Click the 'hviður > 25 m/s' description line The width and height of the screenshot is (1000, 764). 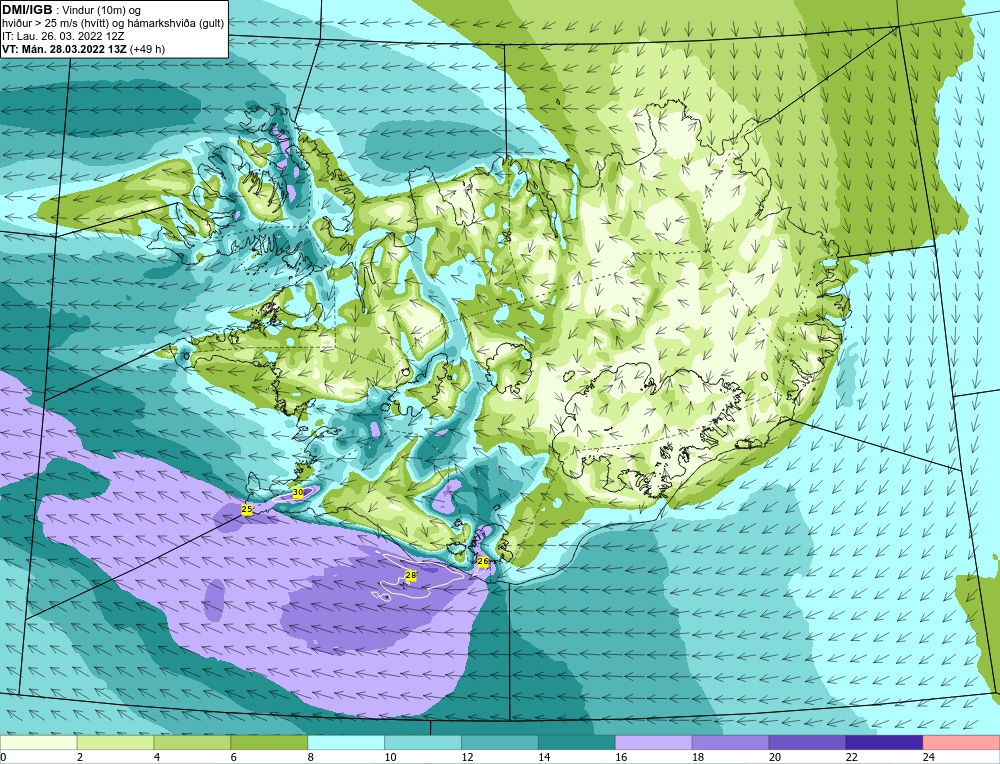click(113, 24)
